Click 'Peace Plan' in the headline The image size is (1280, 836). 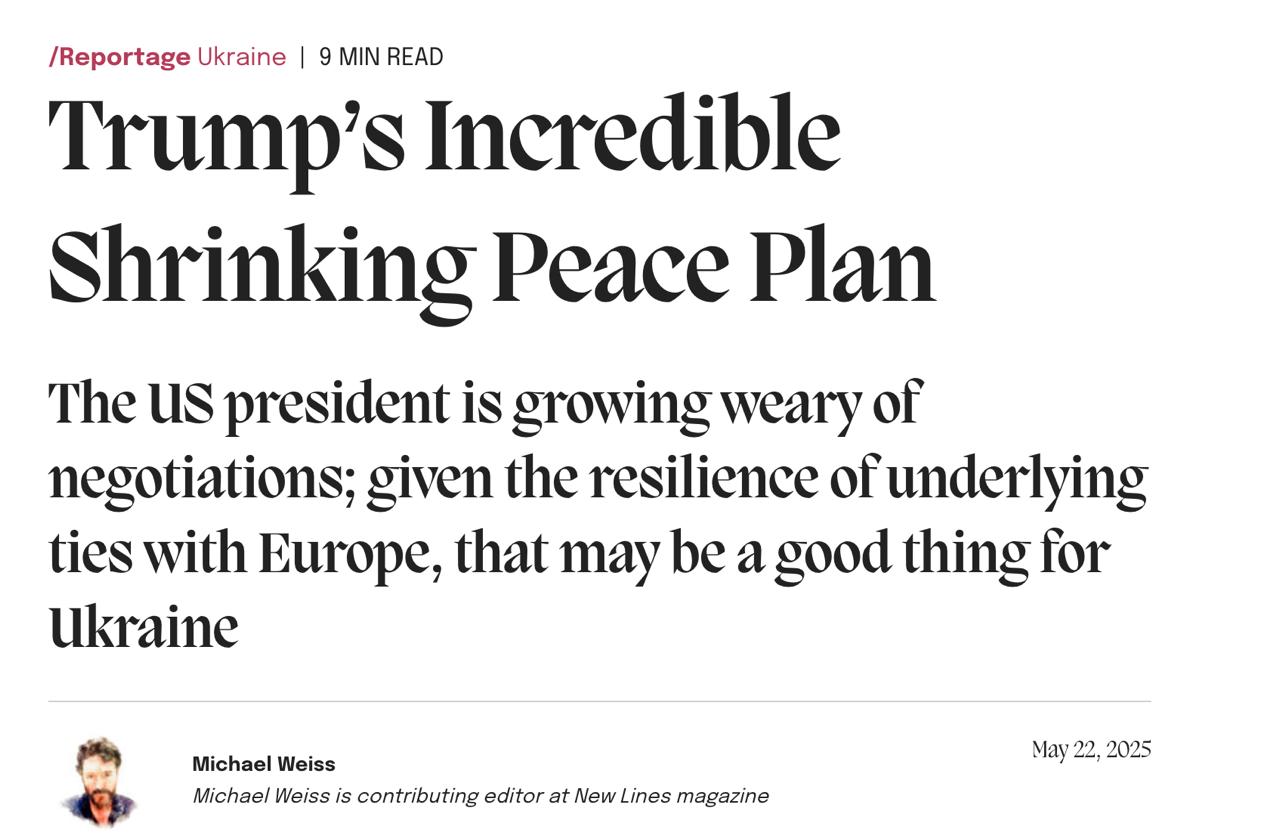click(714, 267)
